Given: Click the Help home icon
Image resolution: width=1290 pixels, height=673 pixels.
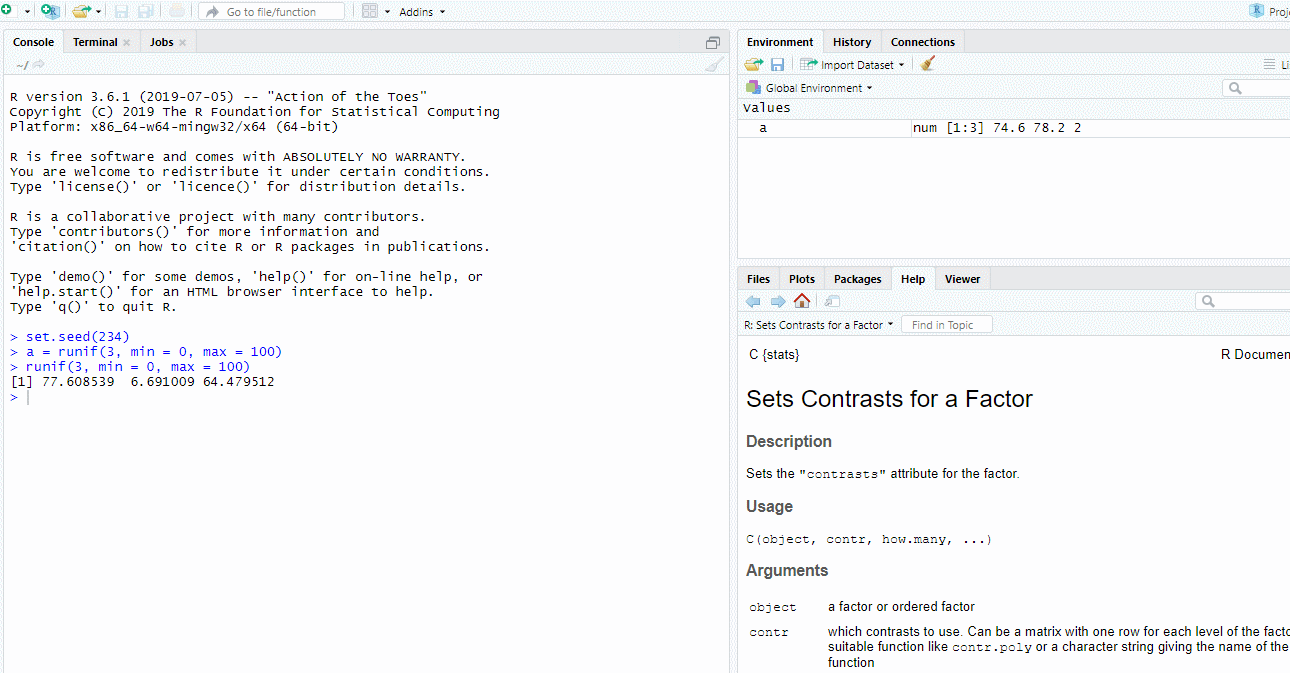Looking at the screenshot, I should click(802, 301).
